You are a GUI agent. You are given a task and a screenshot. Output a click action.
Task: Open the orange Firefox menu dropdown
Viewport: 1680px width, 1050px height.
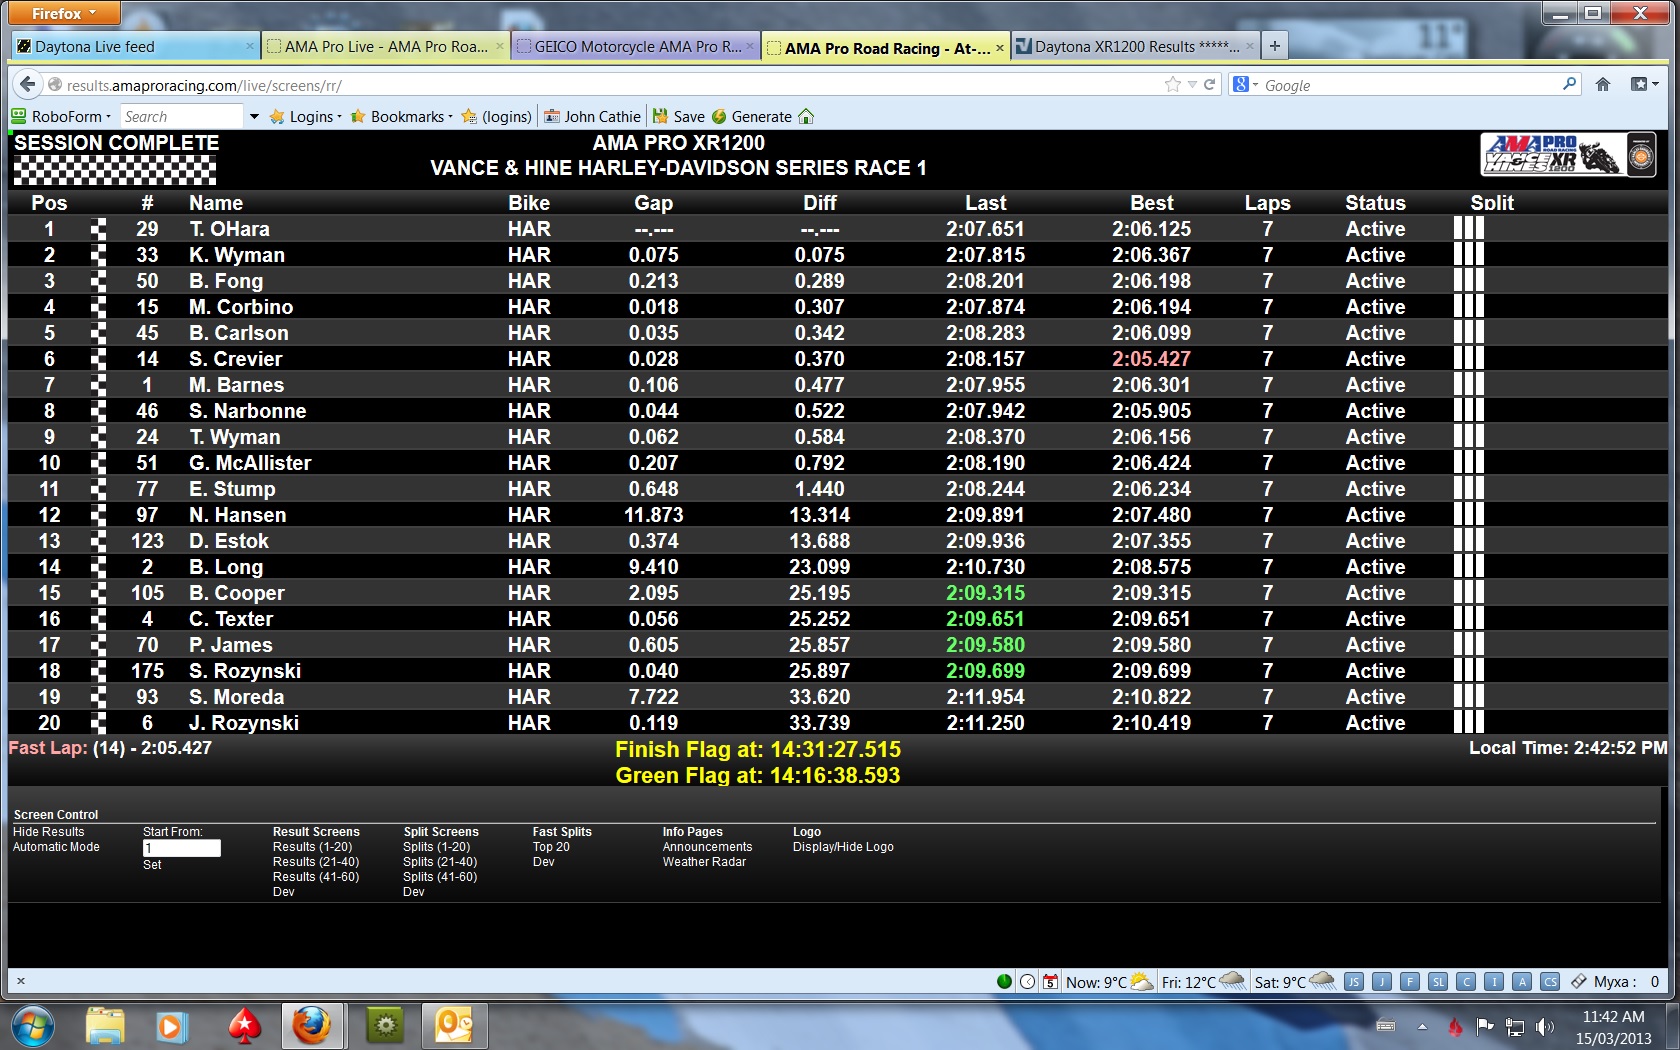click(63, 13)
